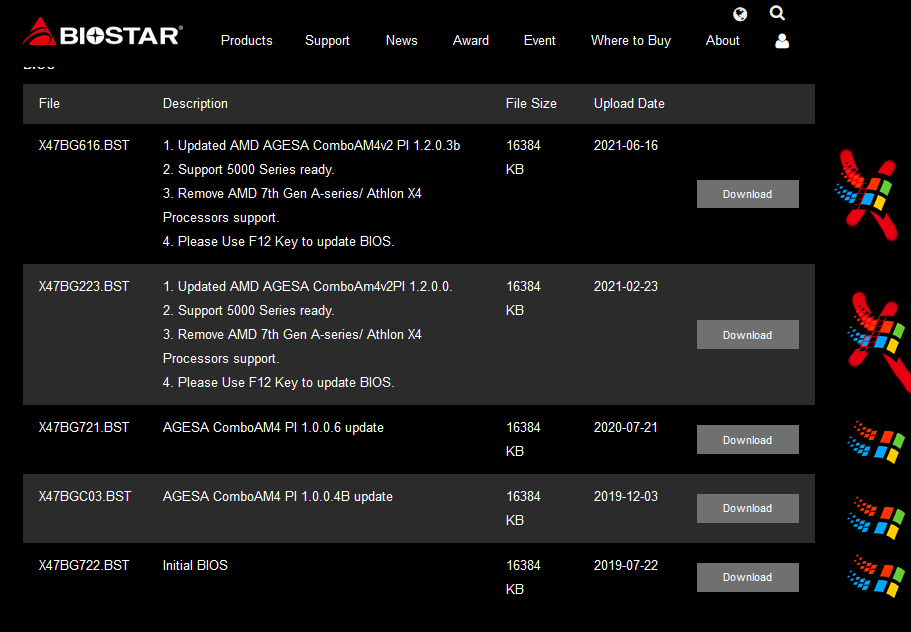Click the upload date 2021-02-23
This screenshot has height=632, width=911.
point(626,286)
